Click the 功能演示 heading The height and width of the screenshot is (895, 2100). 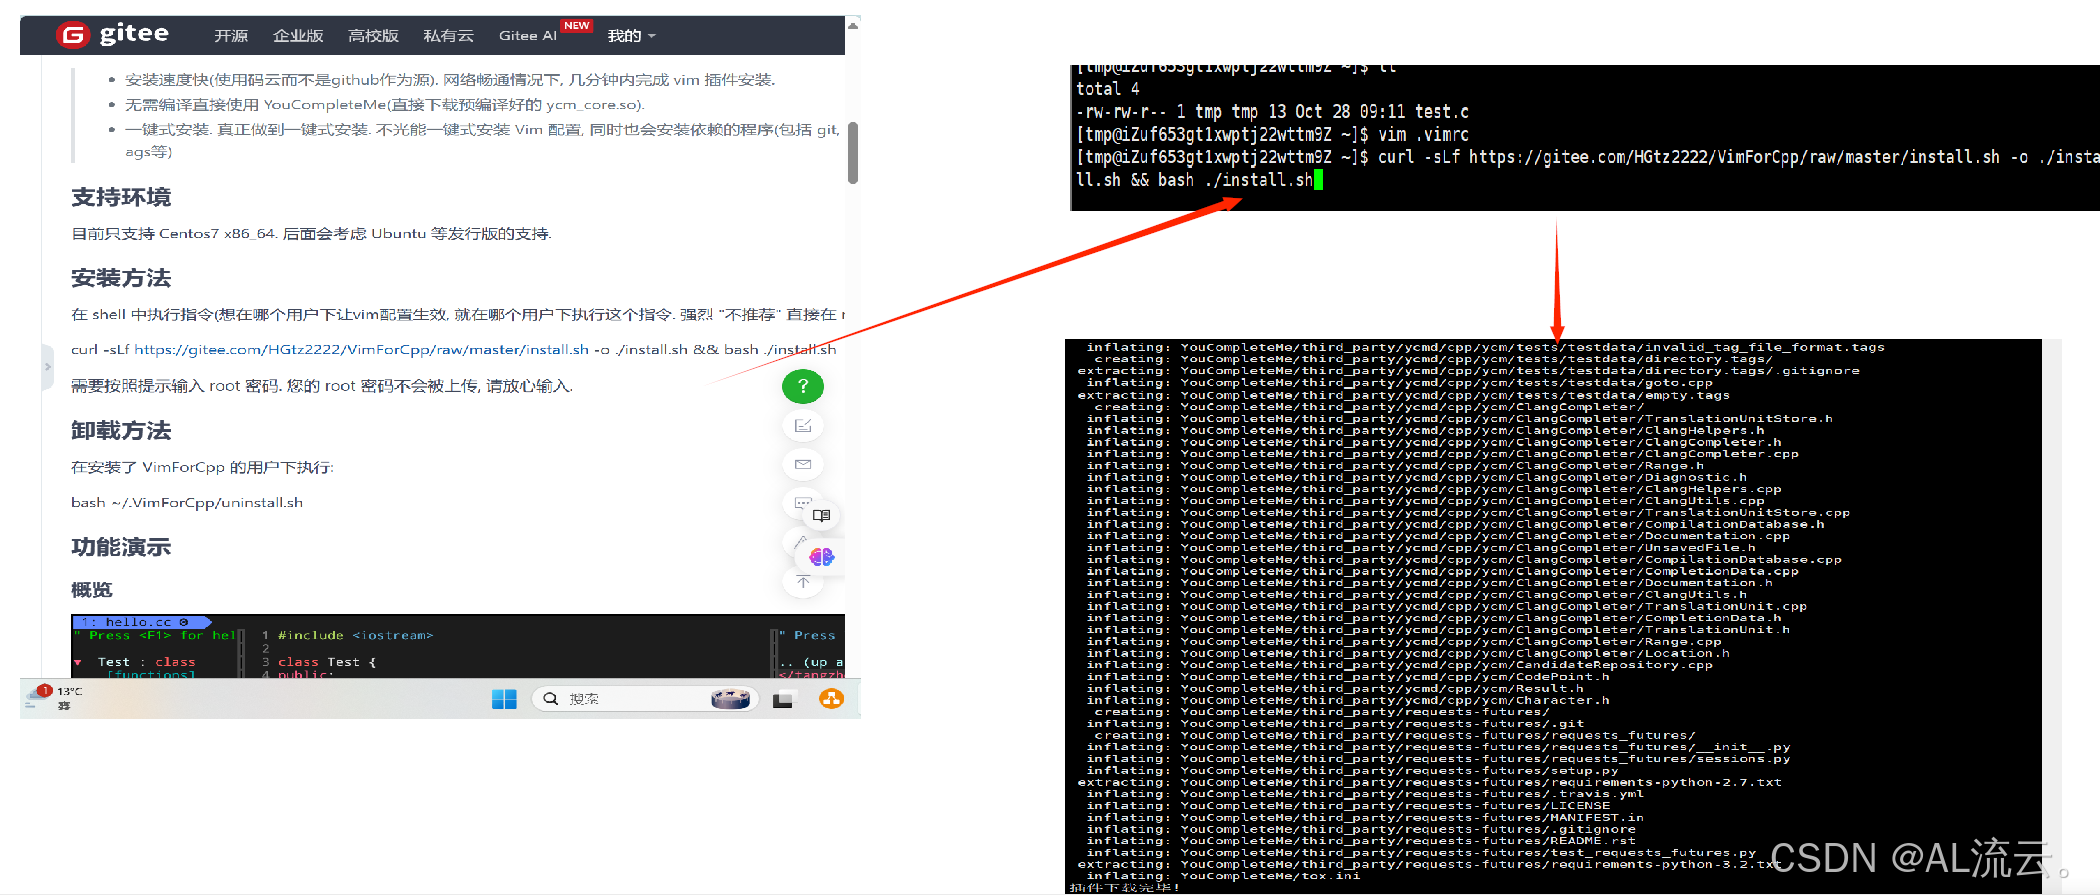(121, 547)
